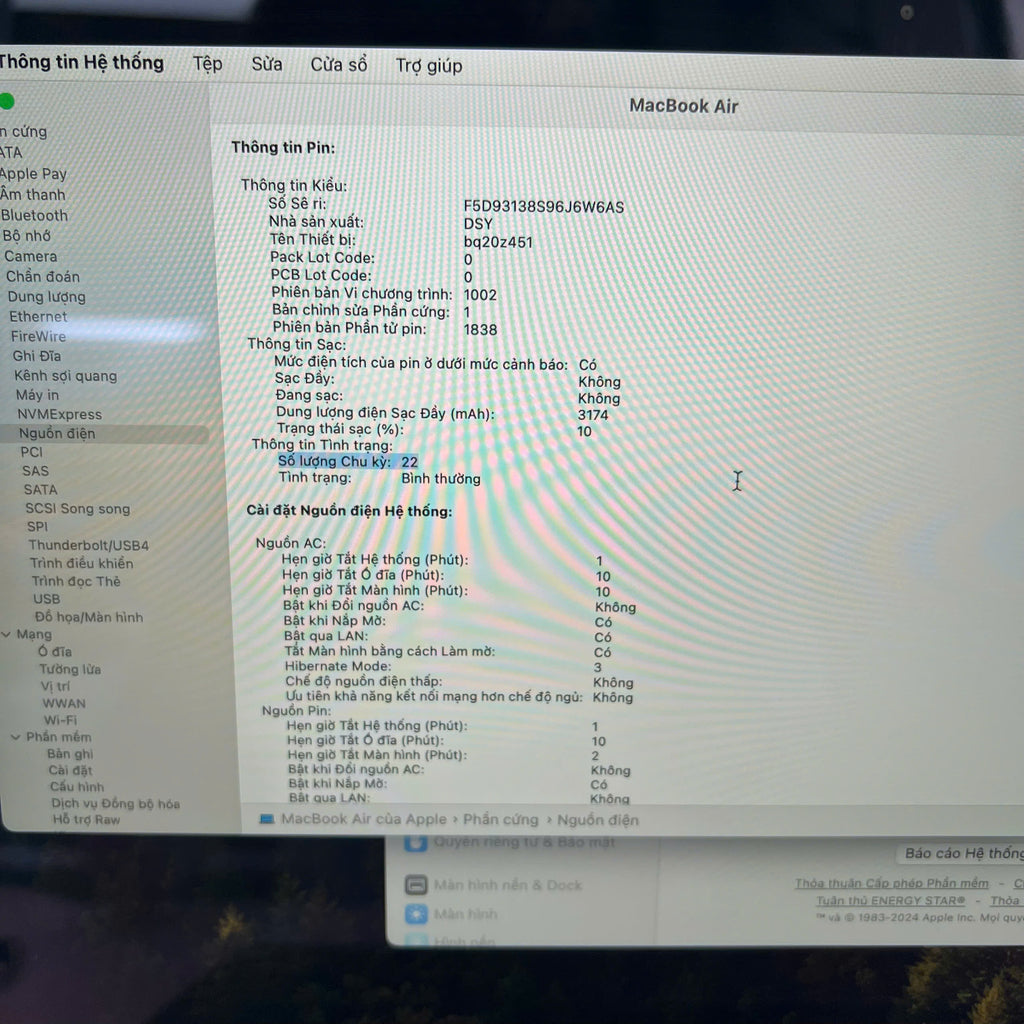Open Thỏa thuận Cấp phép Phần mềm link

[891, 883]
